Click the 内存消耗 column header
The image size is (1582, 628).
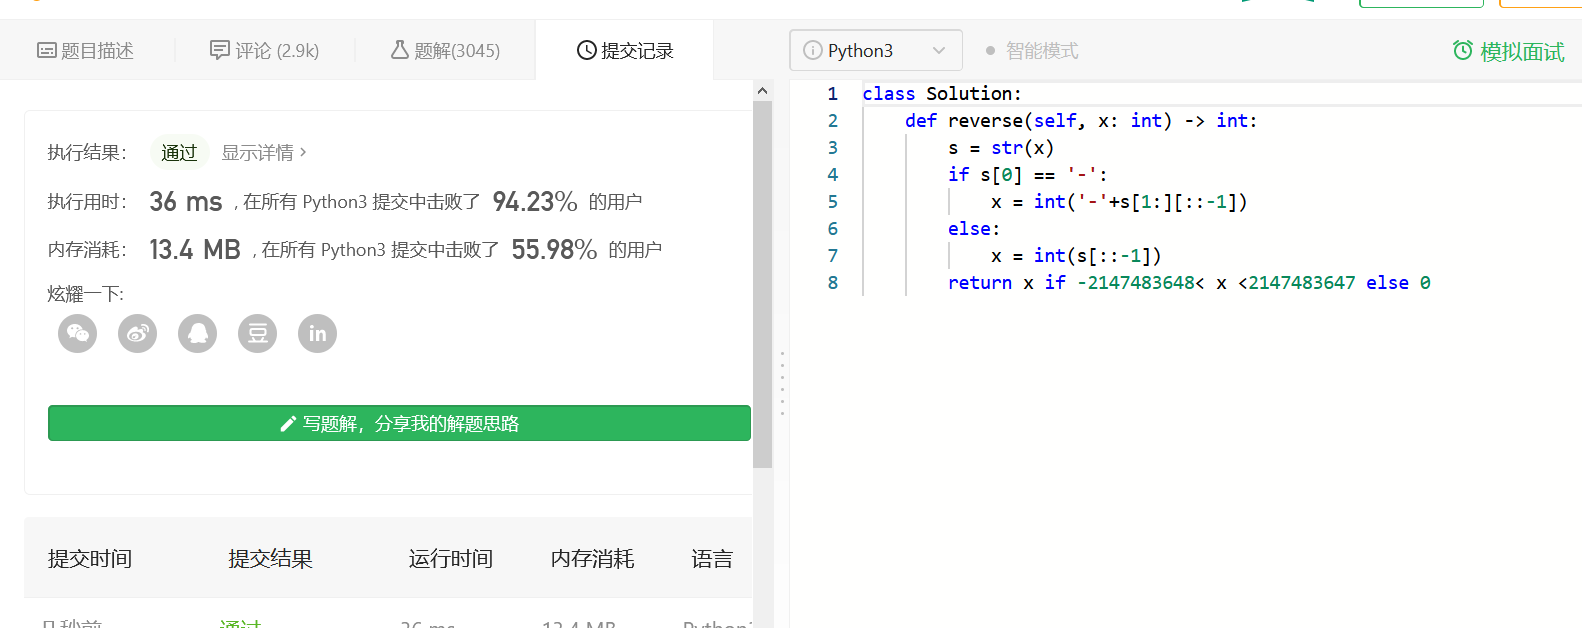pos(592,558)
